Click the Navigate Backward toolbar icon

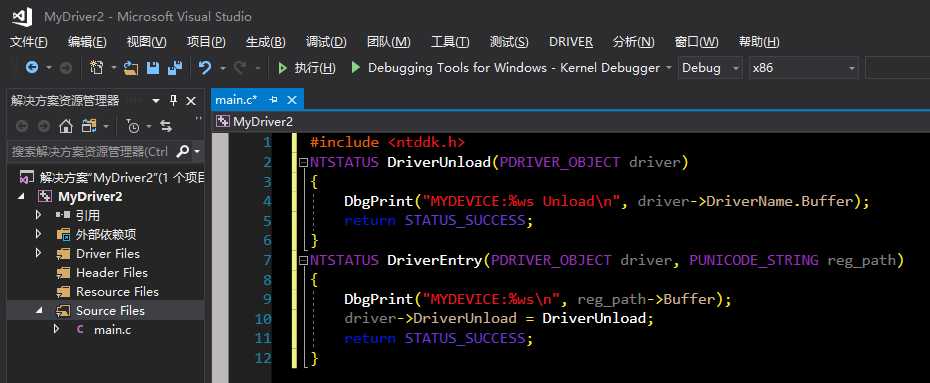pyautogui.click(x=32, y=68)
